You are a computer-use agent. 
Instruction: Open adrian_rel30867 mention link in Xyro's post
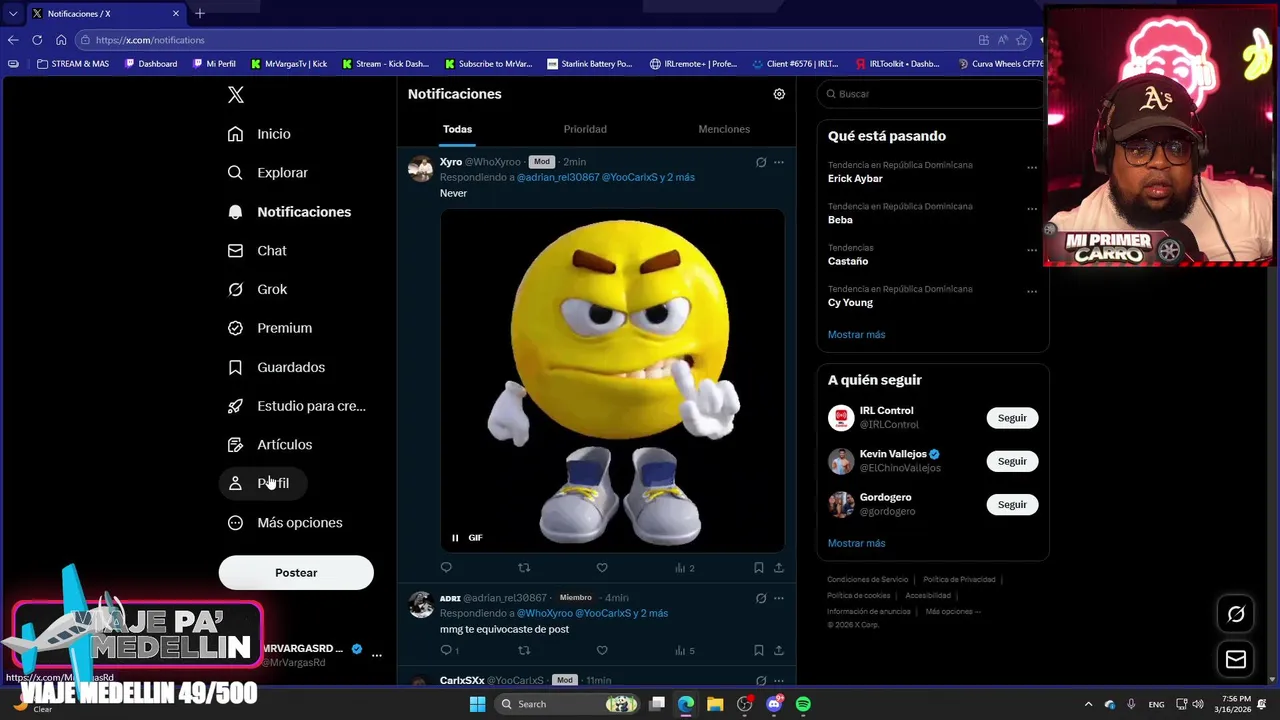pyautogui.click(x=558, y=177)
